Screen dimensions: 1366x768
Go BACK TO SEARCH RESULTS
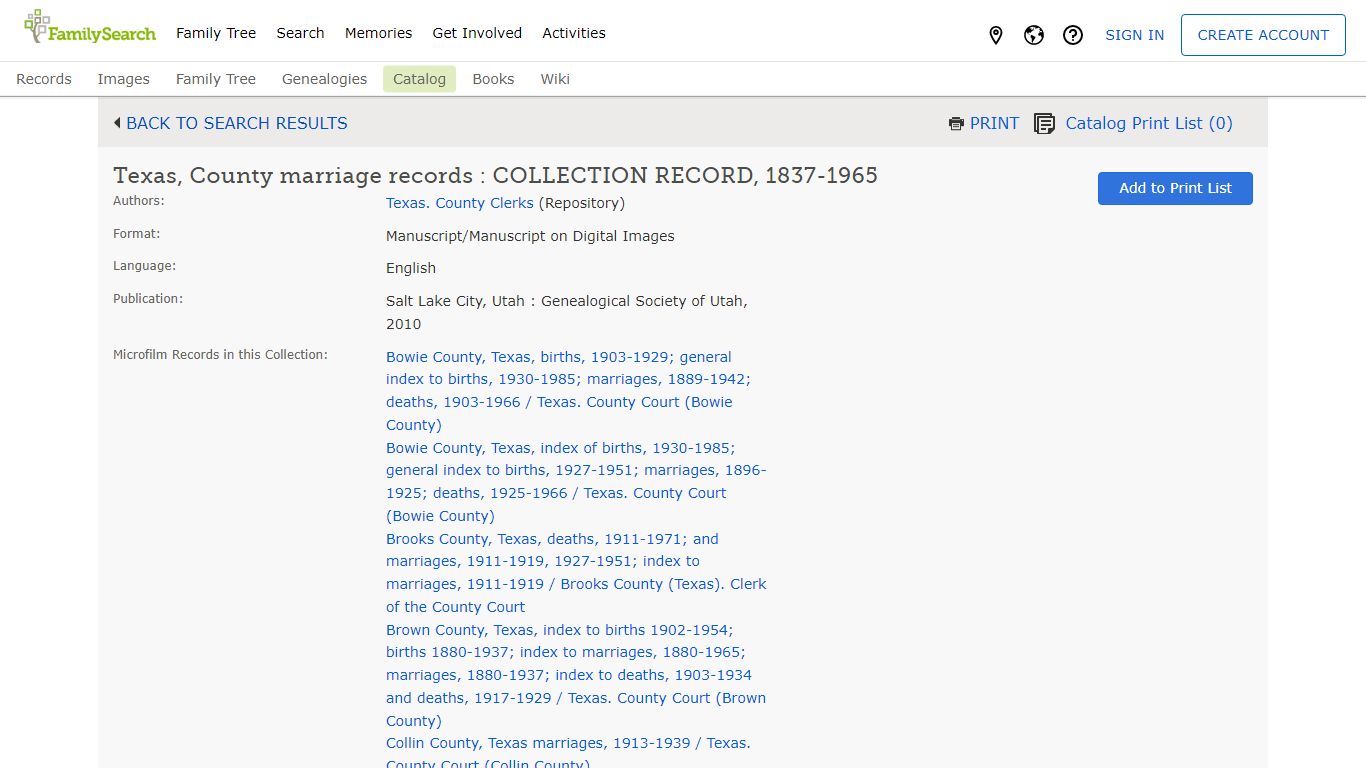[x=237, y=123]
